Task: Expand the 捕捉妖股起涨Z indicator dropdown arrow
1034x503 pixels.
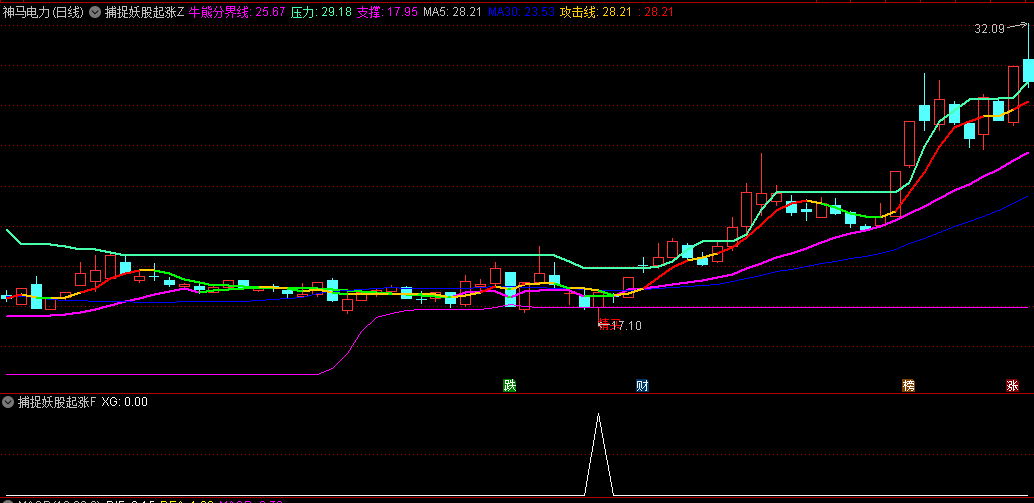Action: (x=95, y=12)
